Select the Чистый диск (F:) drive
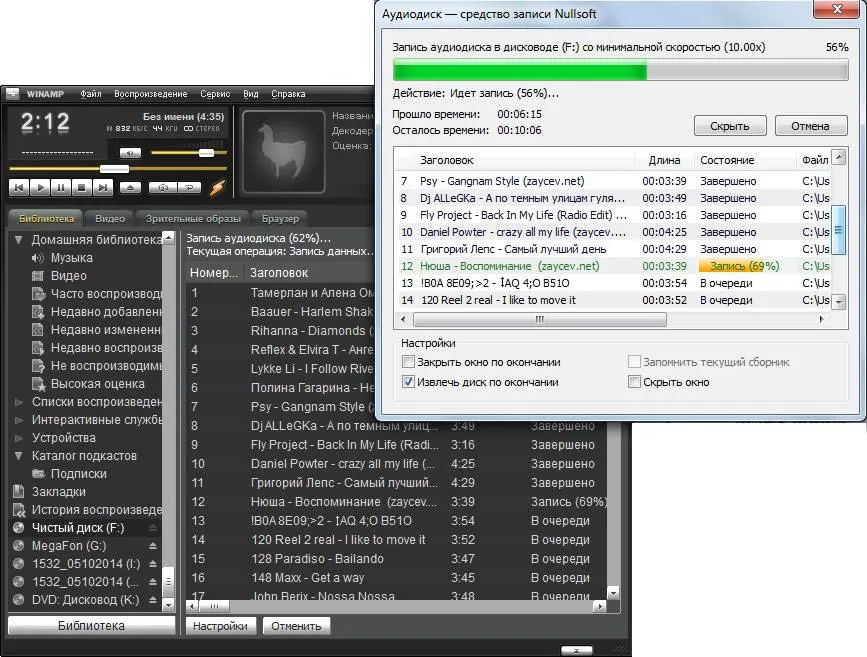Screen dimensions: 867x657 pos(77,528)
